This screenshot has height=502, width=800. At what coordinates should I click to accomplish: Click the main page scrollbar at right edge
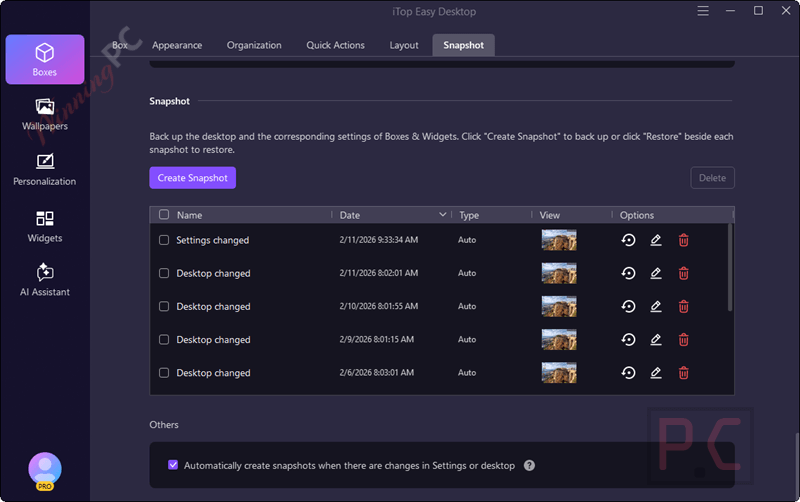[x=797, y=467]
